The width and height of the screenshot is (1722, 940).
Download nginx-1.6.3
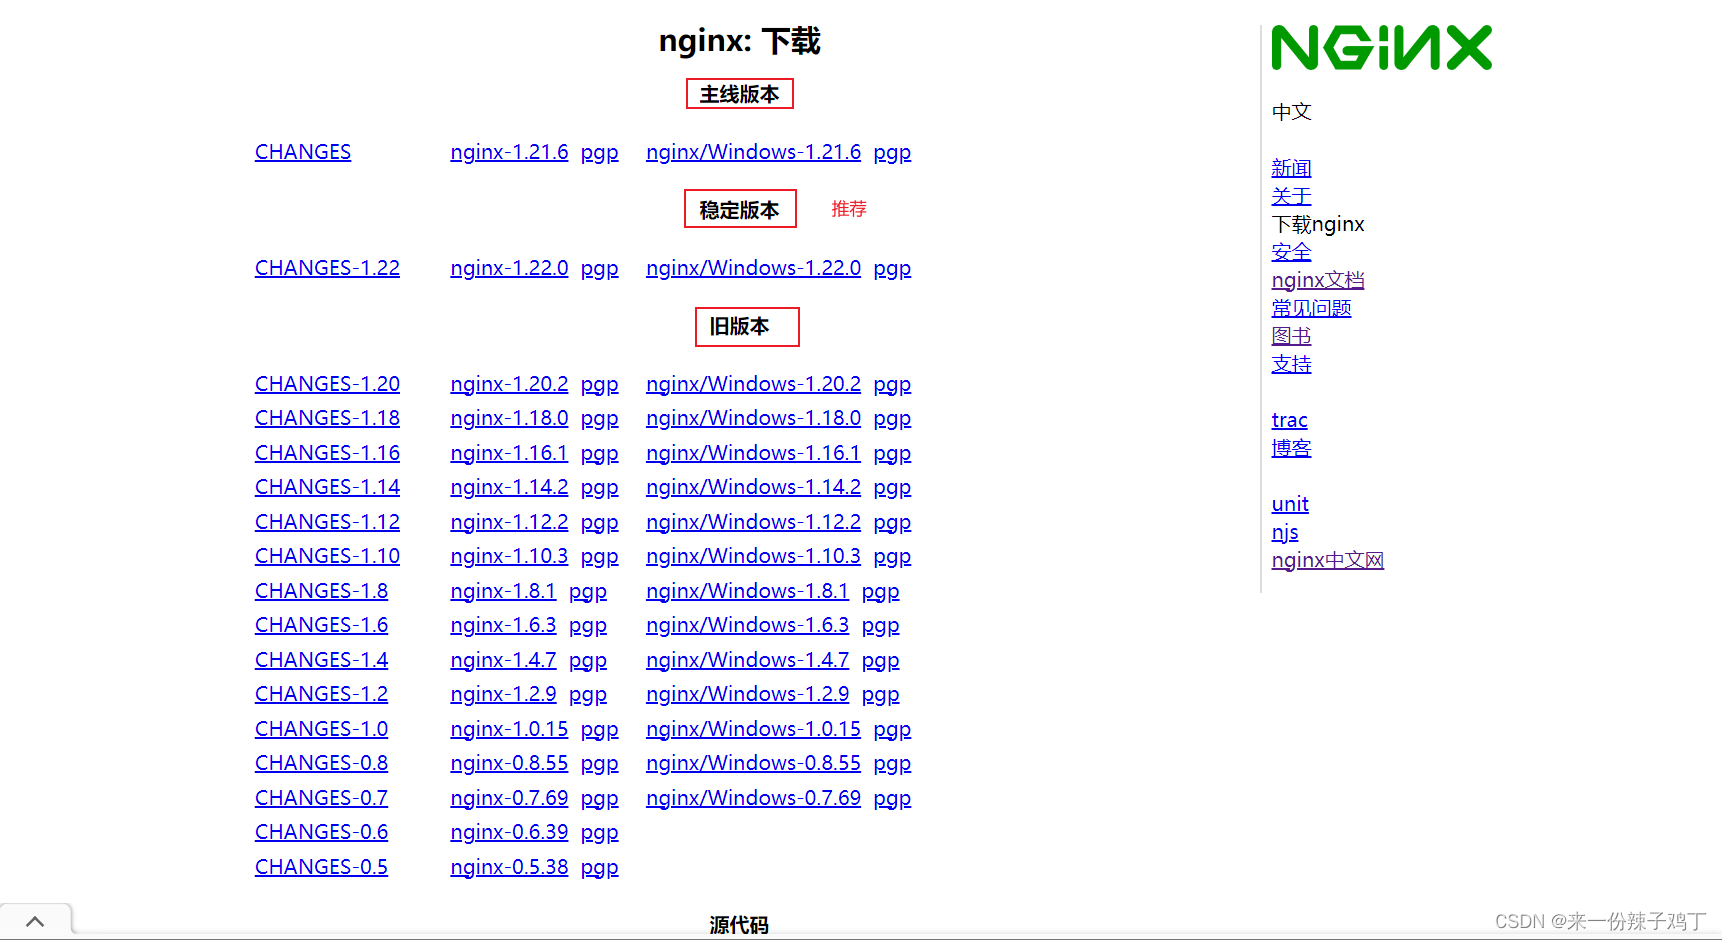(503, 625)
